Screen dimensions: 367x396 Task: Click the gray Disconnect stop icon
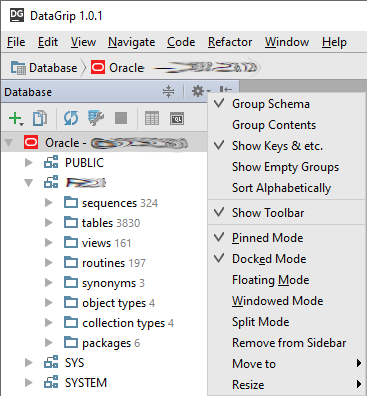point(121,118)
